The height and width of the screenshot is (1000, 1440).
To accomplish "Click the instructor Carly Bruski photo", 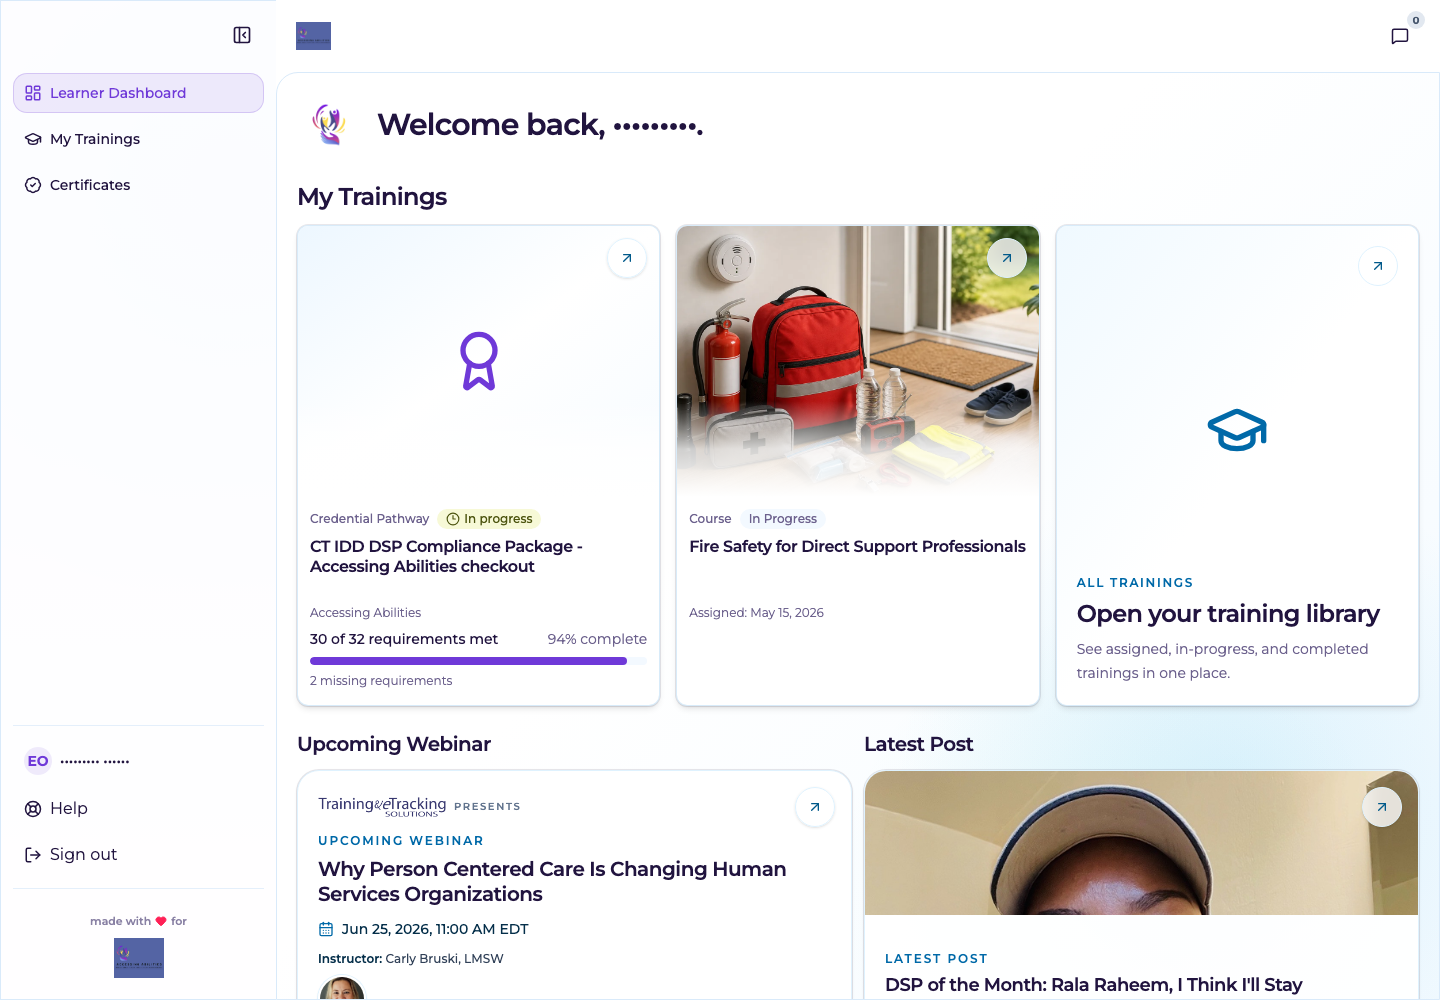I will (342, 989).
